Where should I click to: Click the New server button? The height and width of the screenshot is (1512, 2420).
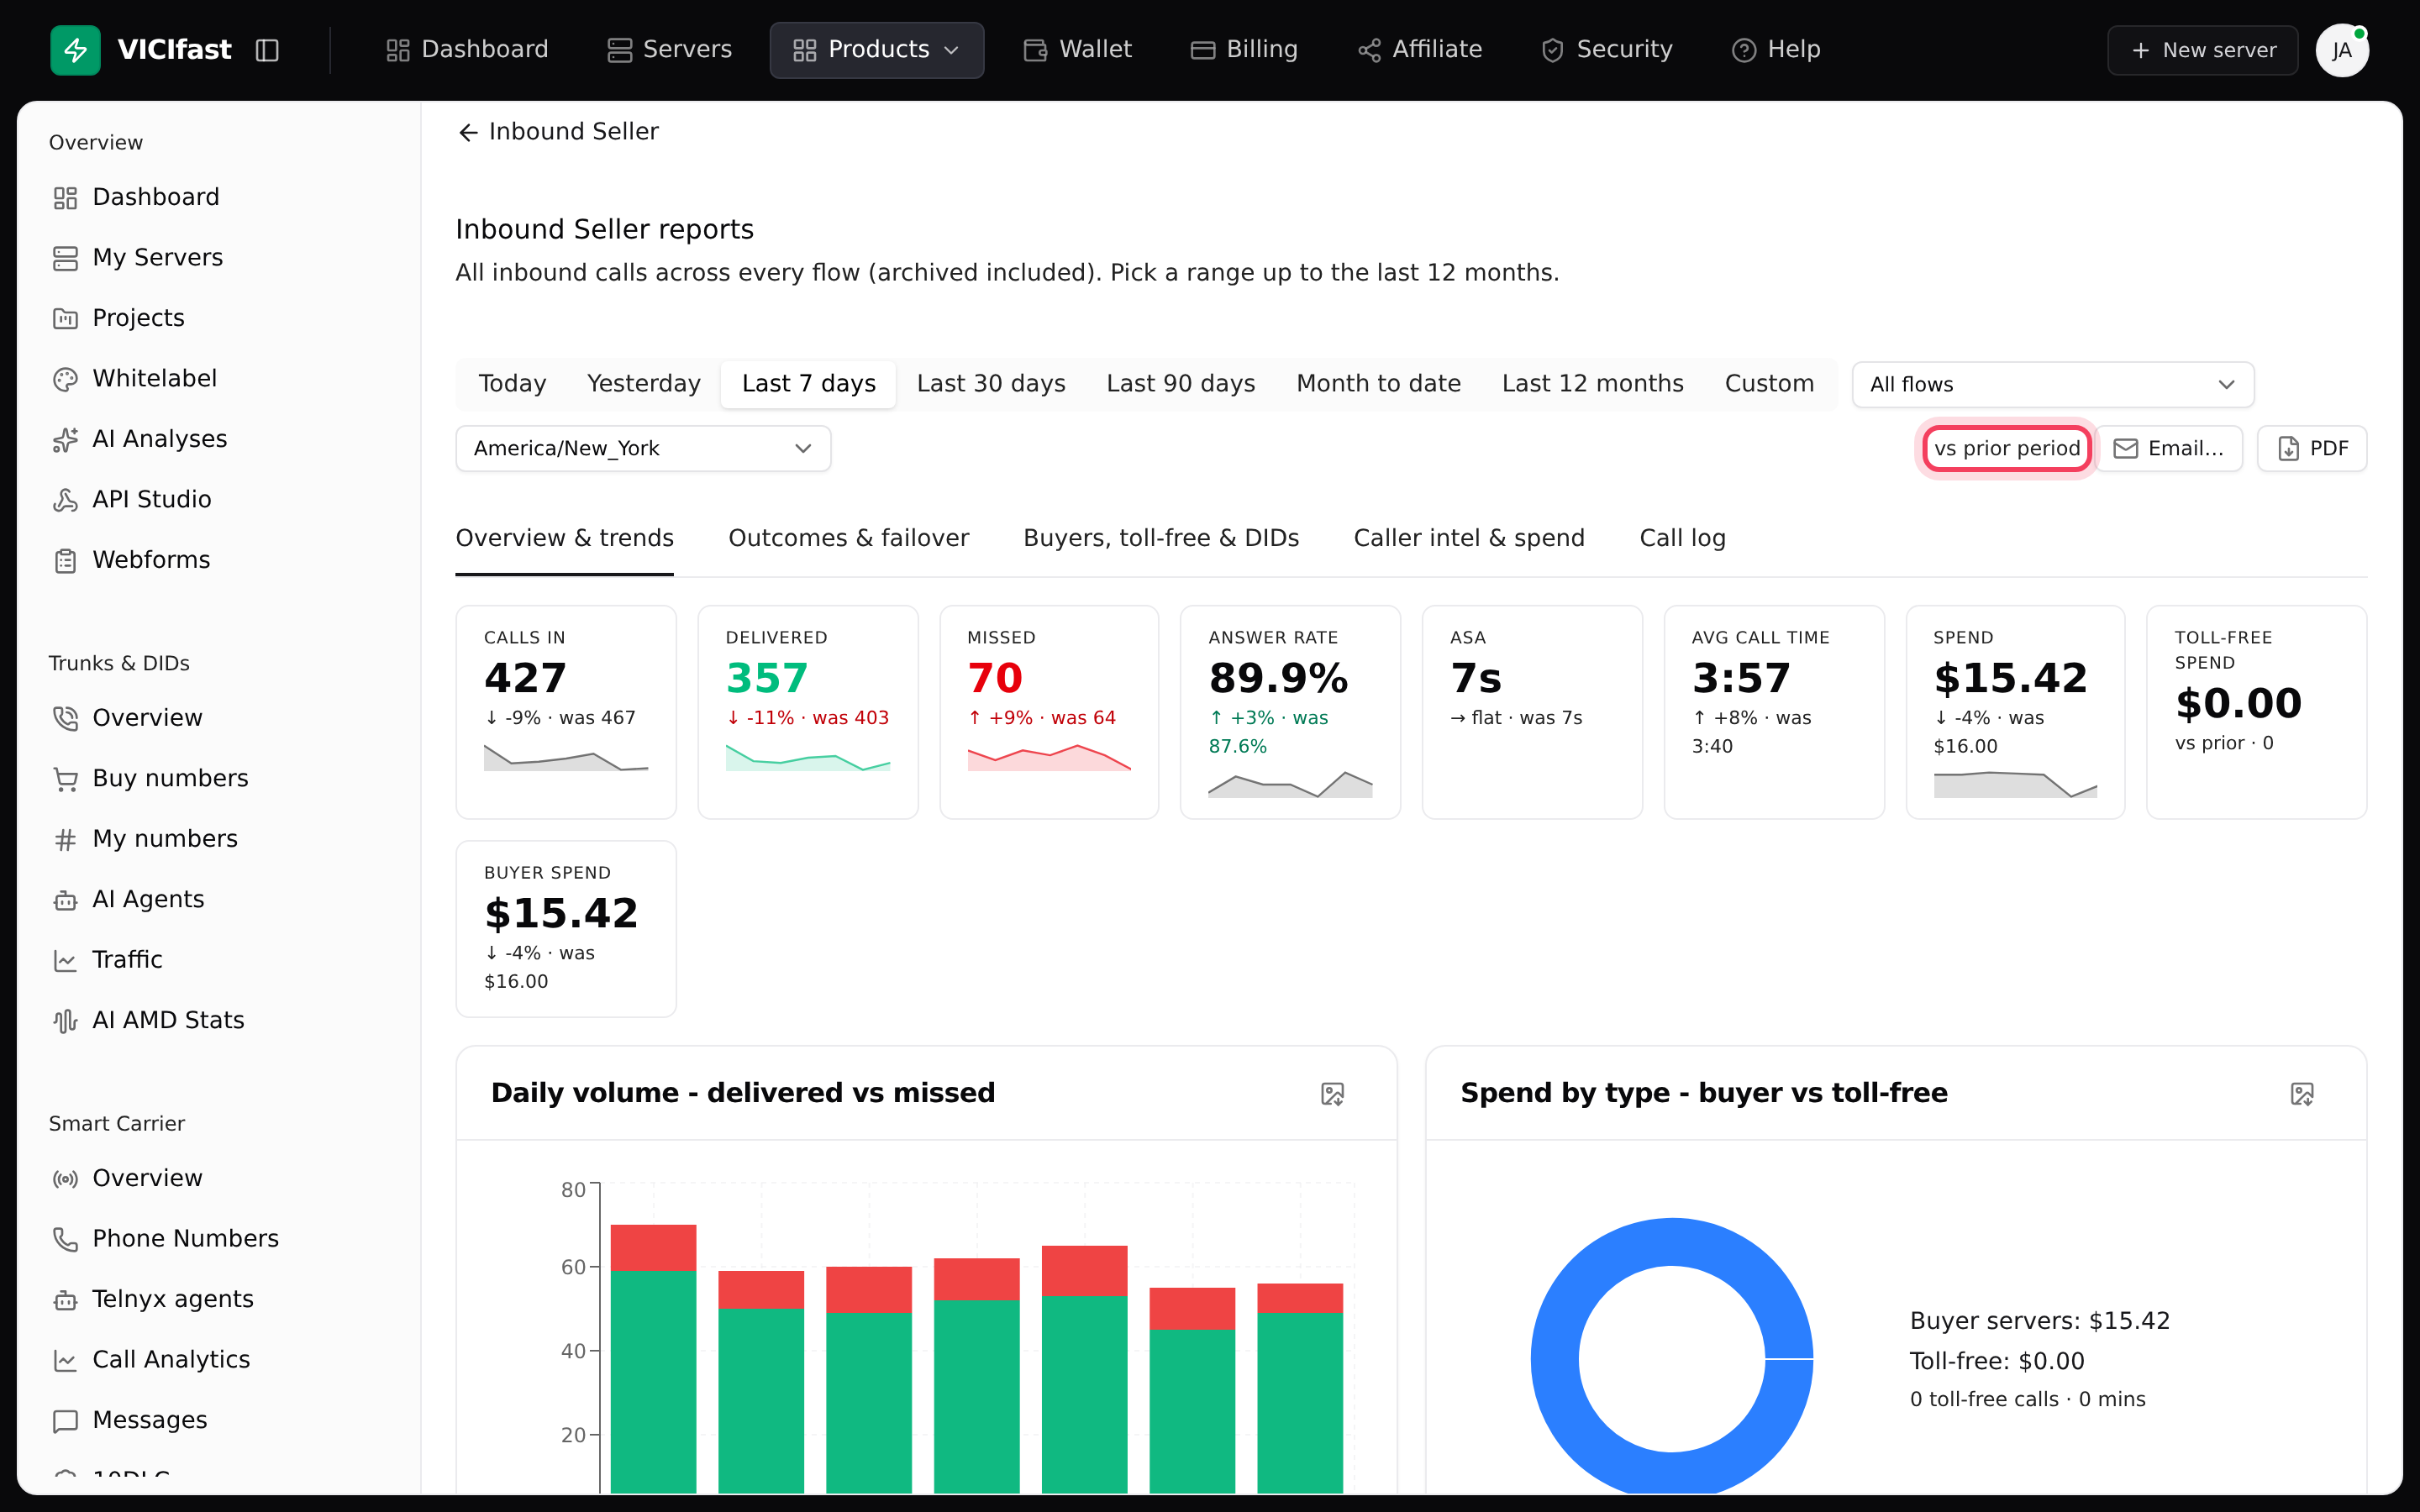coord(2202,50)
